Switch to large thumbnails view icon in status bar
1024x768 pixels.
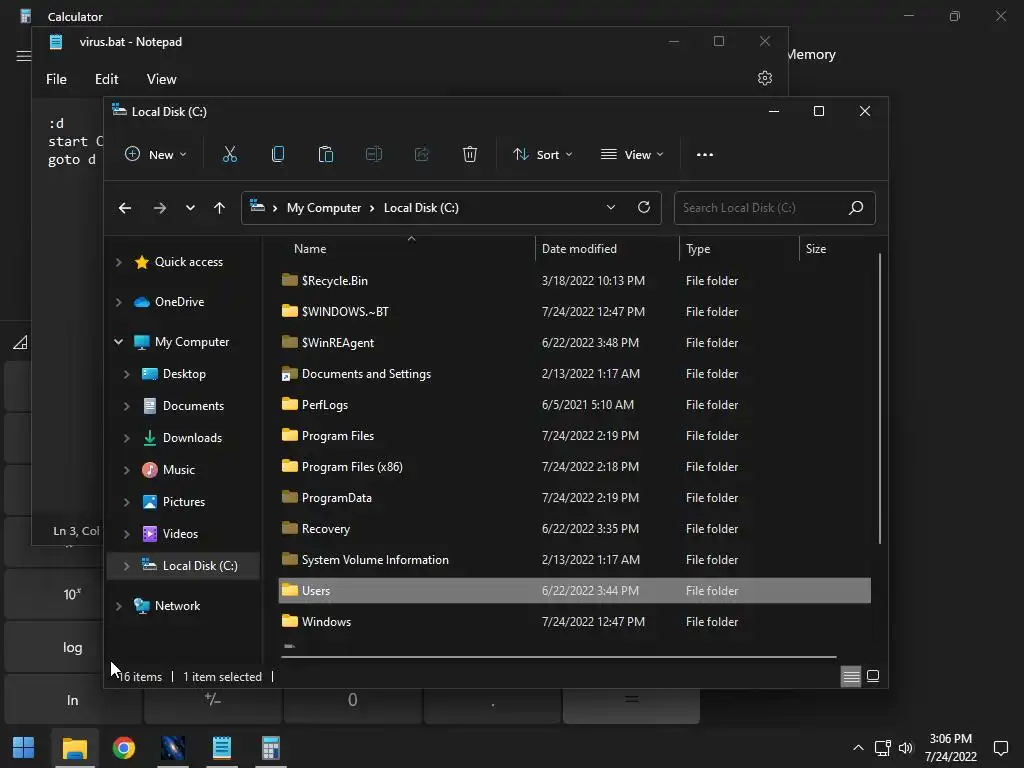873,677
